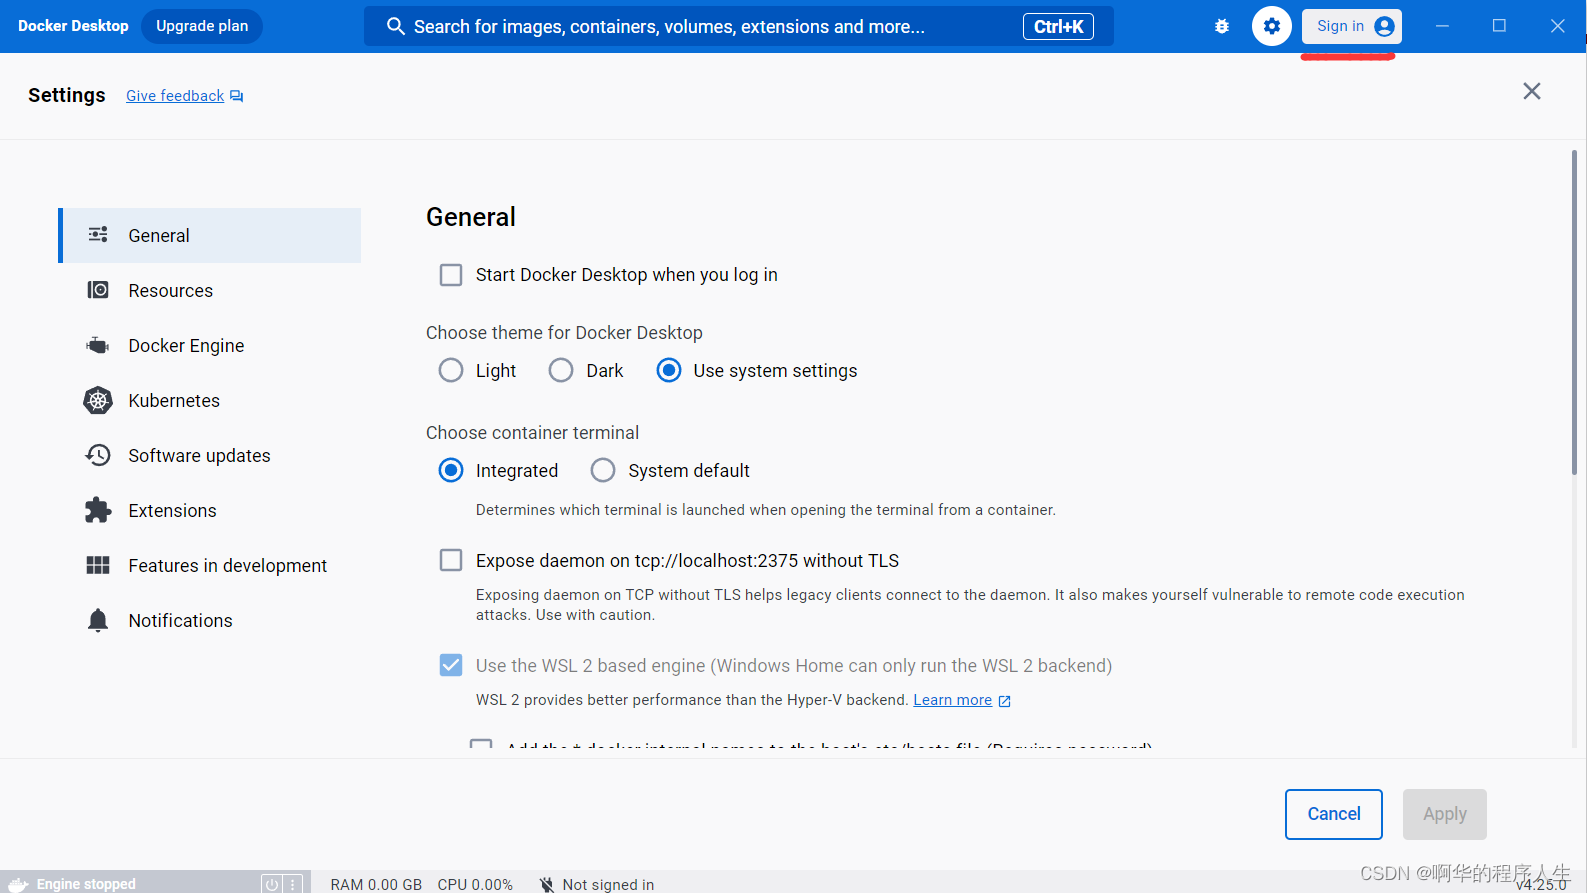Open Kubernetes settings
The width and height of the screenshot is (1587, 893).
[x=210, y=400]
